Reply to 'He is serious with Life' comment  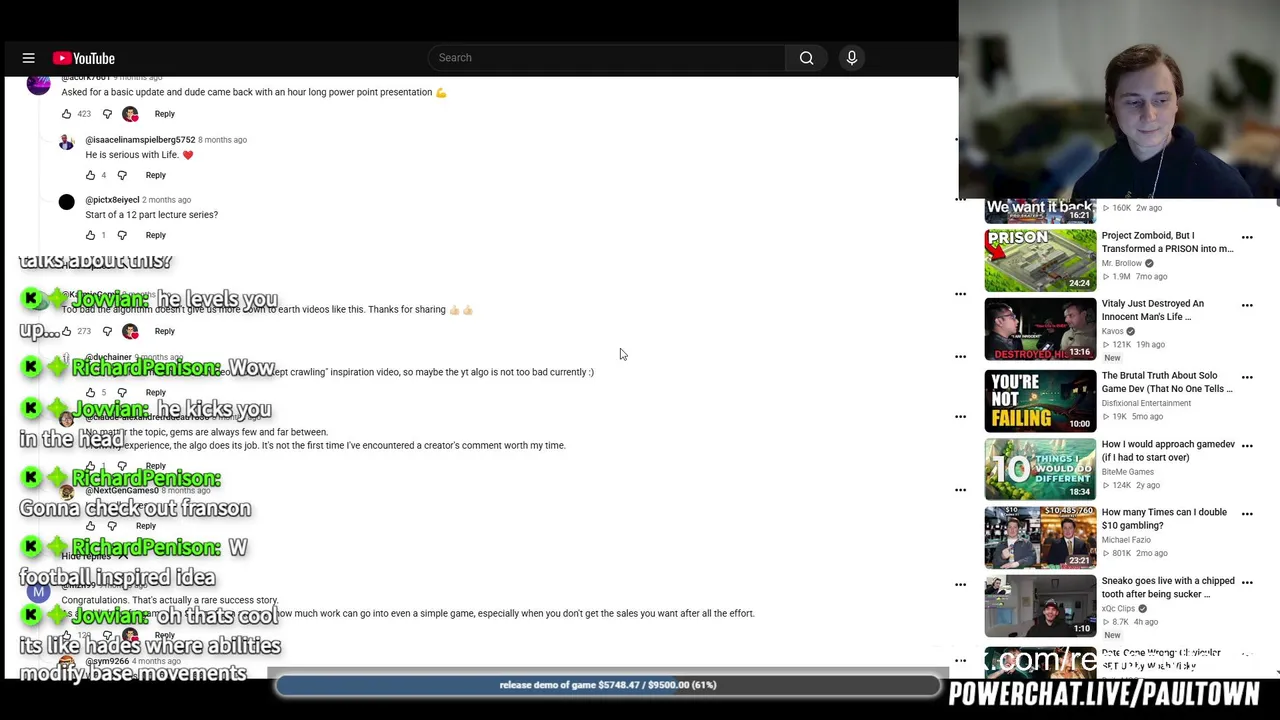click(x=155, y=175)
